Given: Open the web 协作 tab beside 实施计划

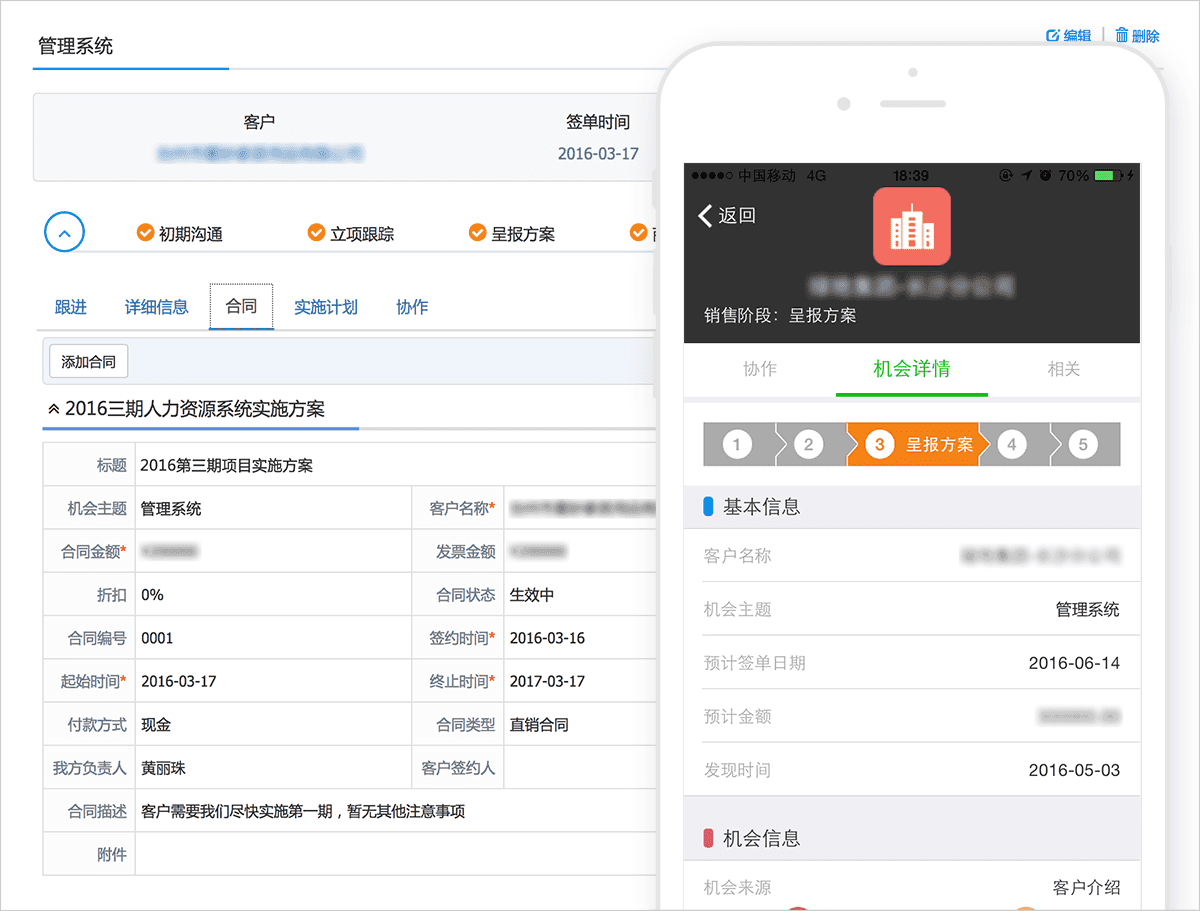Looking at the screenshot, I should click(x=412, y=307).
